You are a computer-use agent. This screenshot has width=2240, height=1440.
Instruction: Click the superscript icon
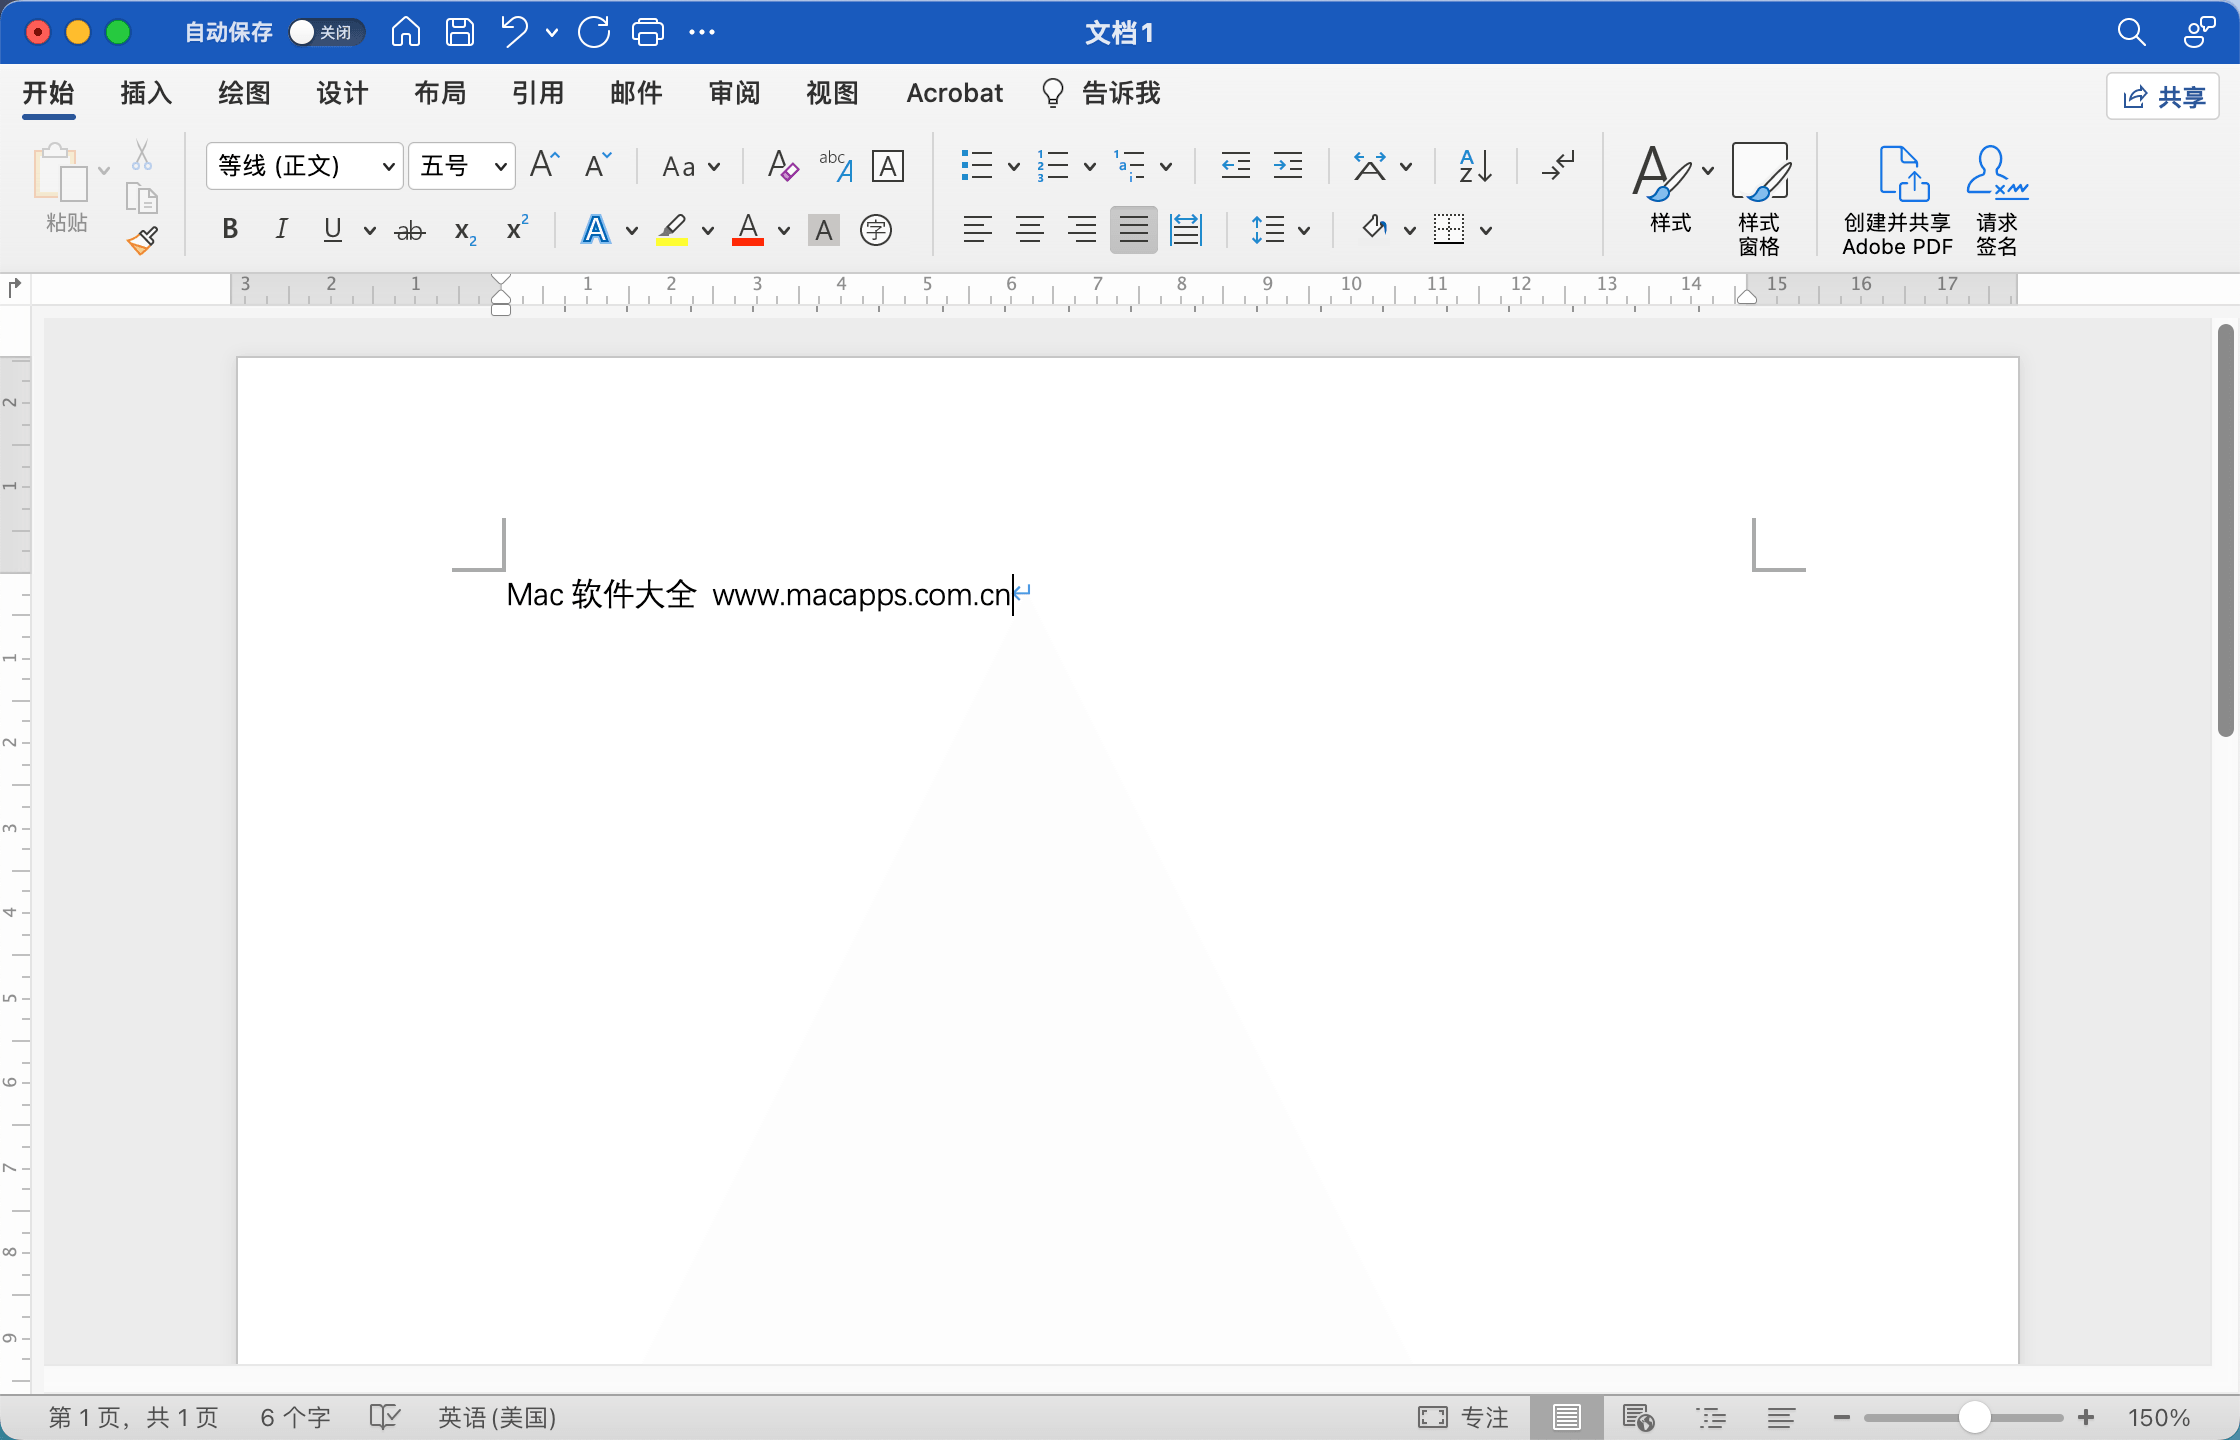[517, 229]
